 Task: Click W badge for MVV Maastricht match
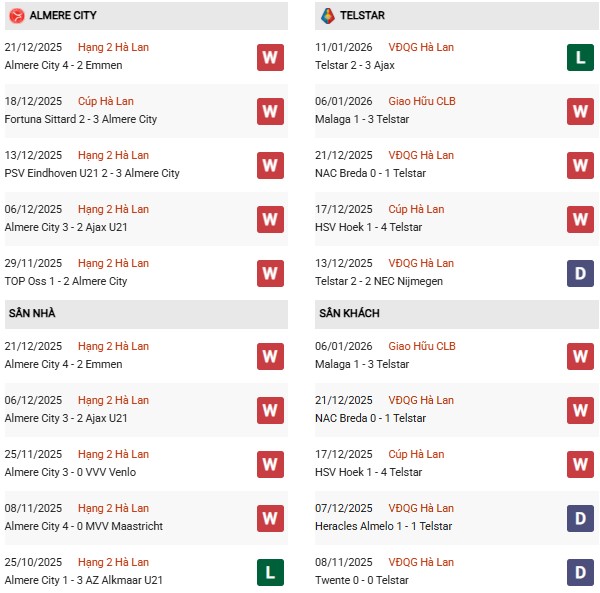(x=269, y=519)
